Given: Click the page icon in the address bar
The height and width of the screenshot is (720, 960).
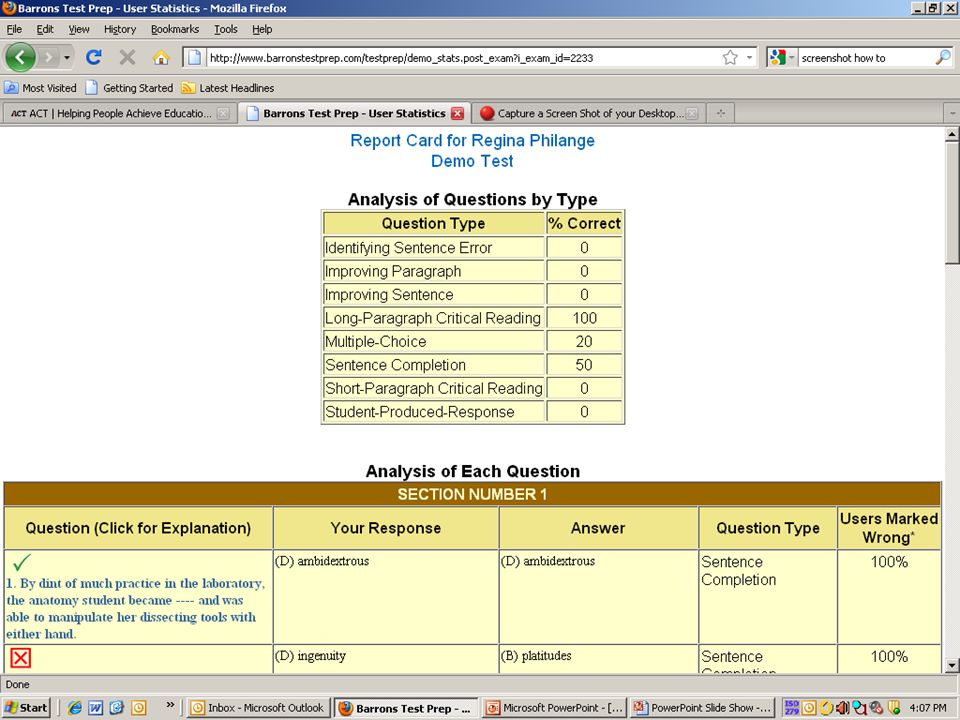Looking at the screenshot, I should 195,58.
